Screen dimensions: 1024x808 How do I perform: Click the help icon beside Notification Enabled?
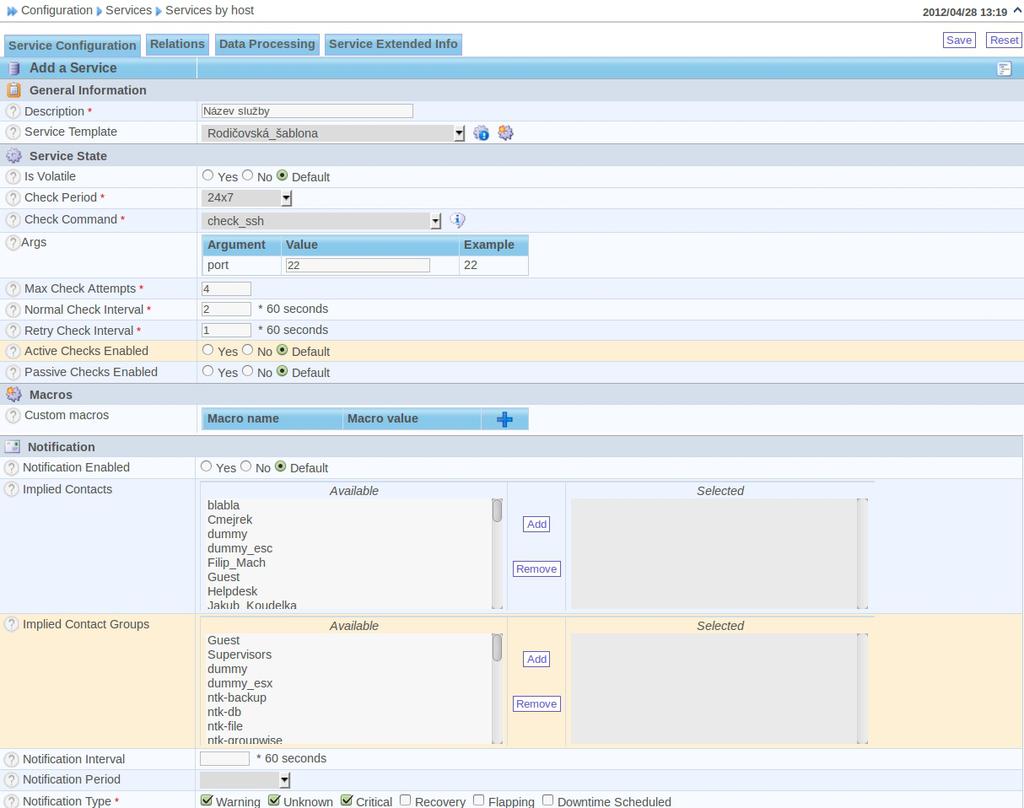pyautogui.click(x=11, y=468)
